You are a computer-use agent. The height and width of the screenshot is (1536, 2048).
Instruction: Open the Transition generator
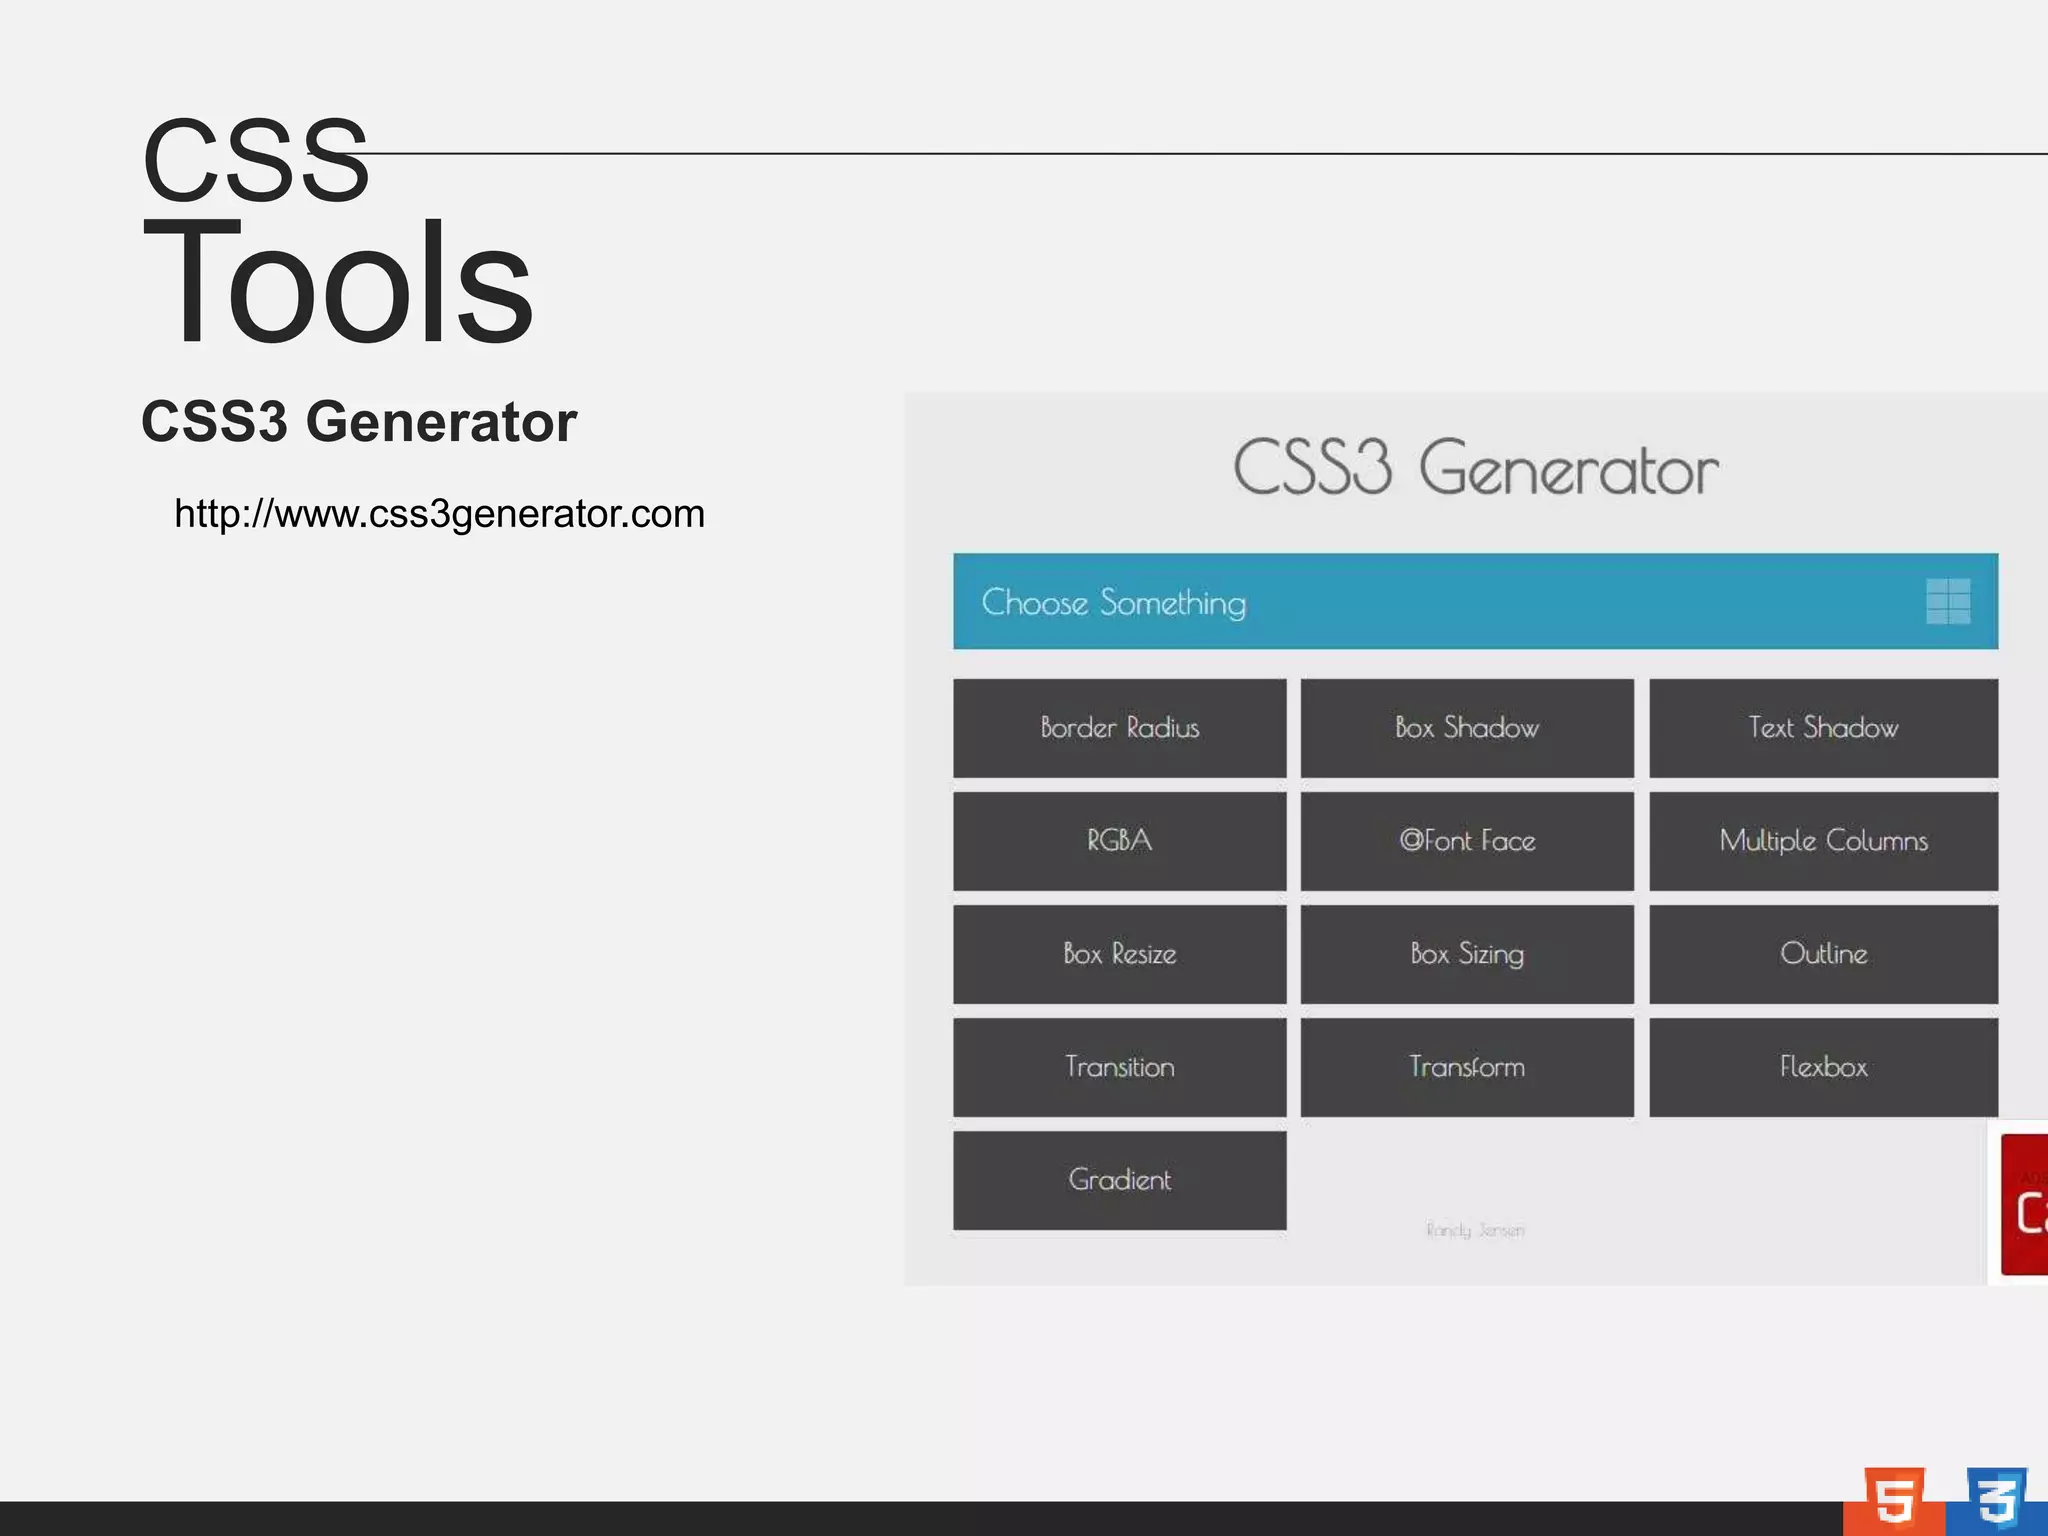[x=1119, y=1067]
